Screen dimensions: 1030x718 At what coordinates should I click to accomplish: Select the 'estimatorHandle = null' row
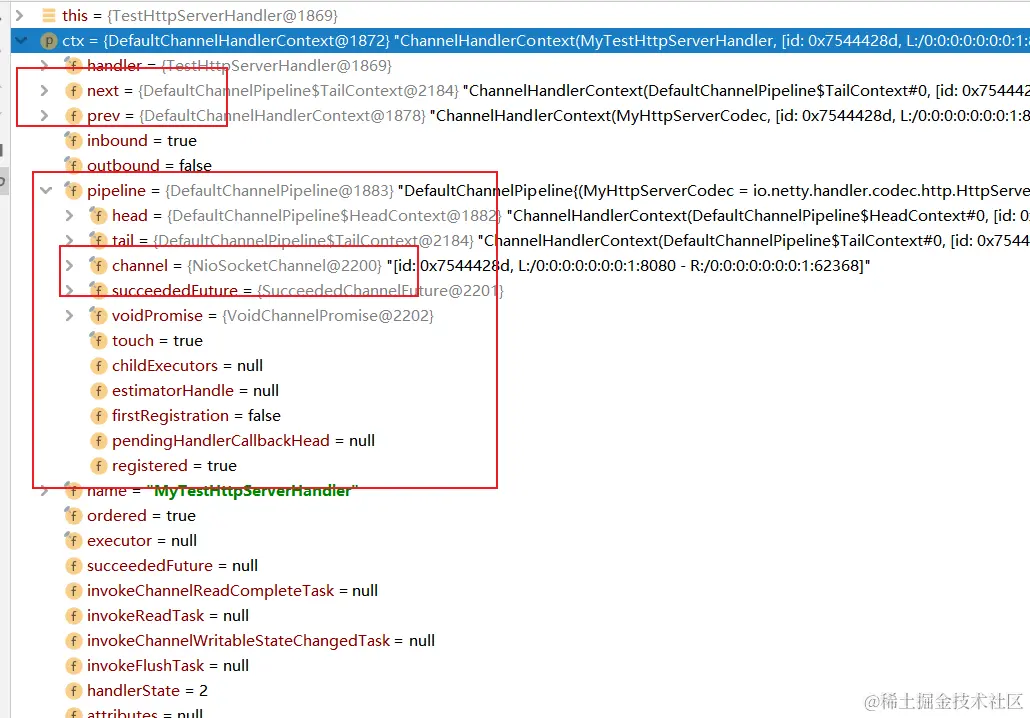point(520,391)
